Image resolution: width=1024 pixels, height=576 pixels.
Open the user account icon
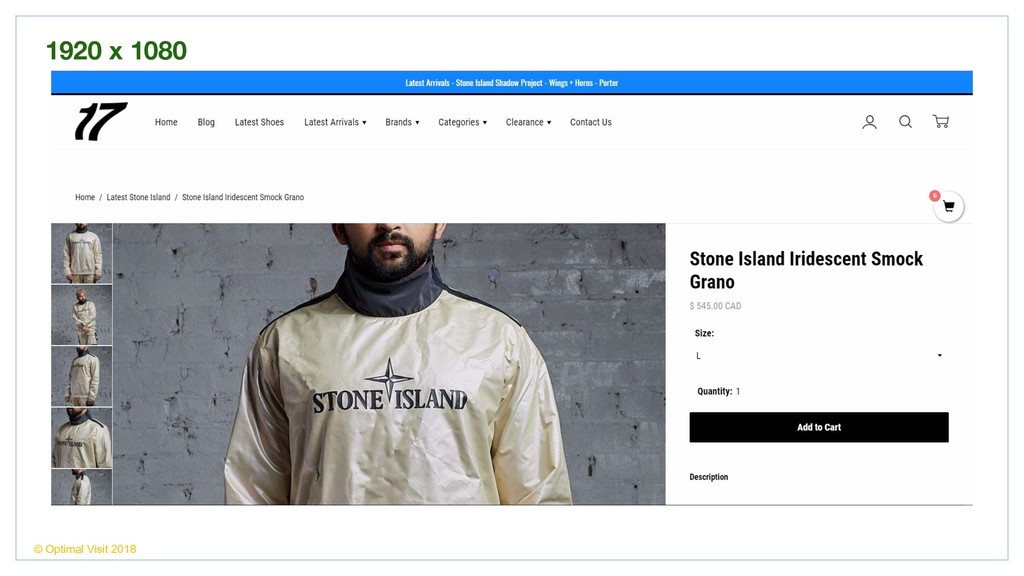click(869, 122)
